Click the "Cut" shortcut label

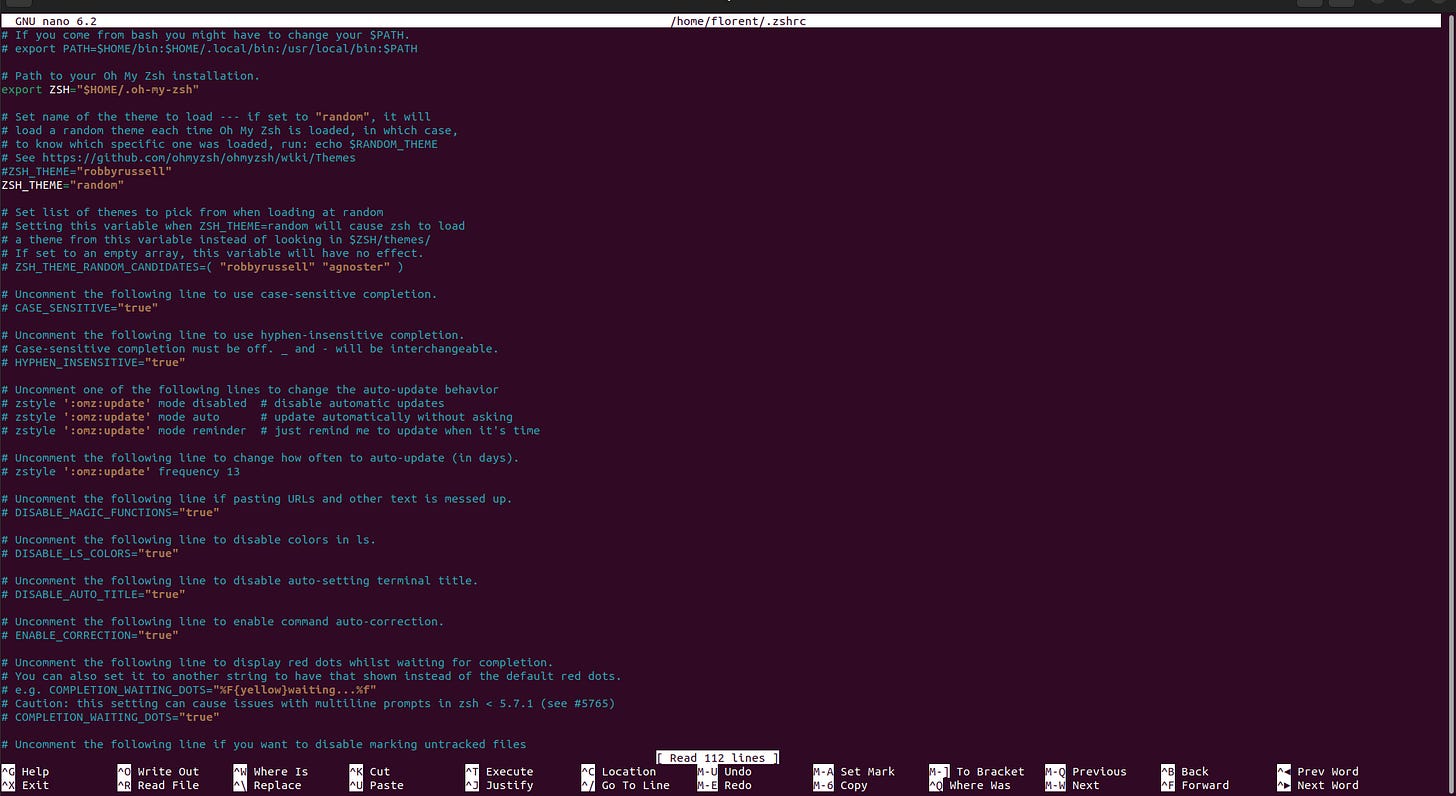(380, 772)
